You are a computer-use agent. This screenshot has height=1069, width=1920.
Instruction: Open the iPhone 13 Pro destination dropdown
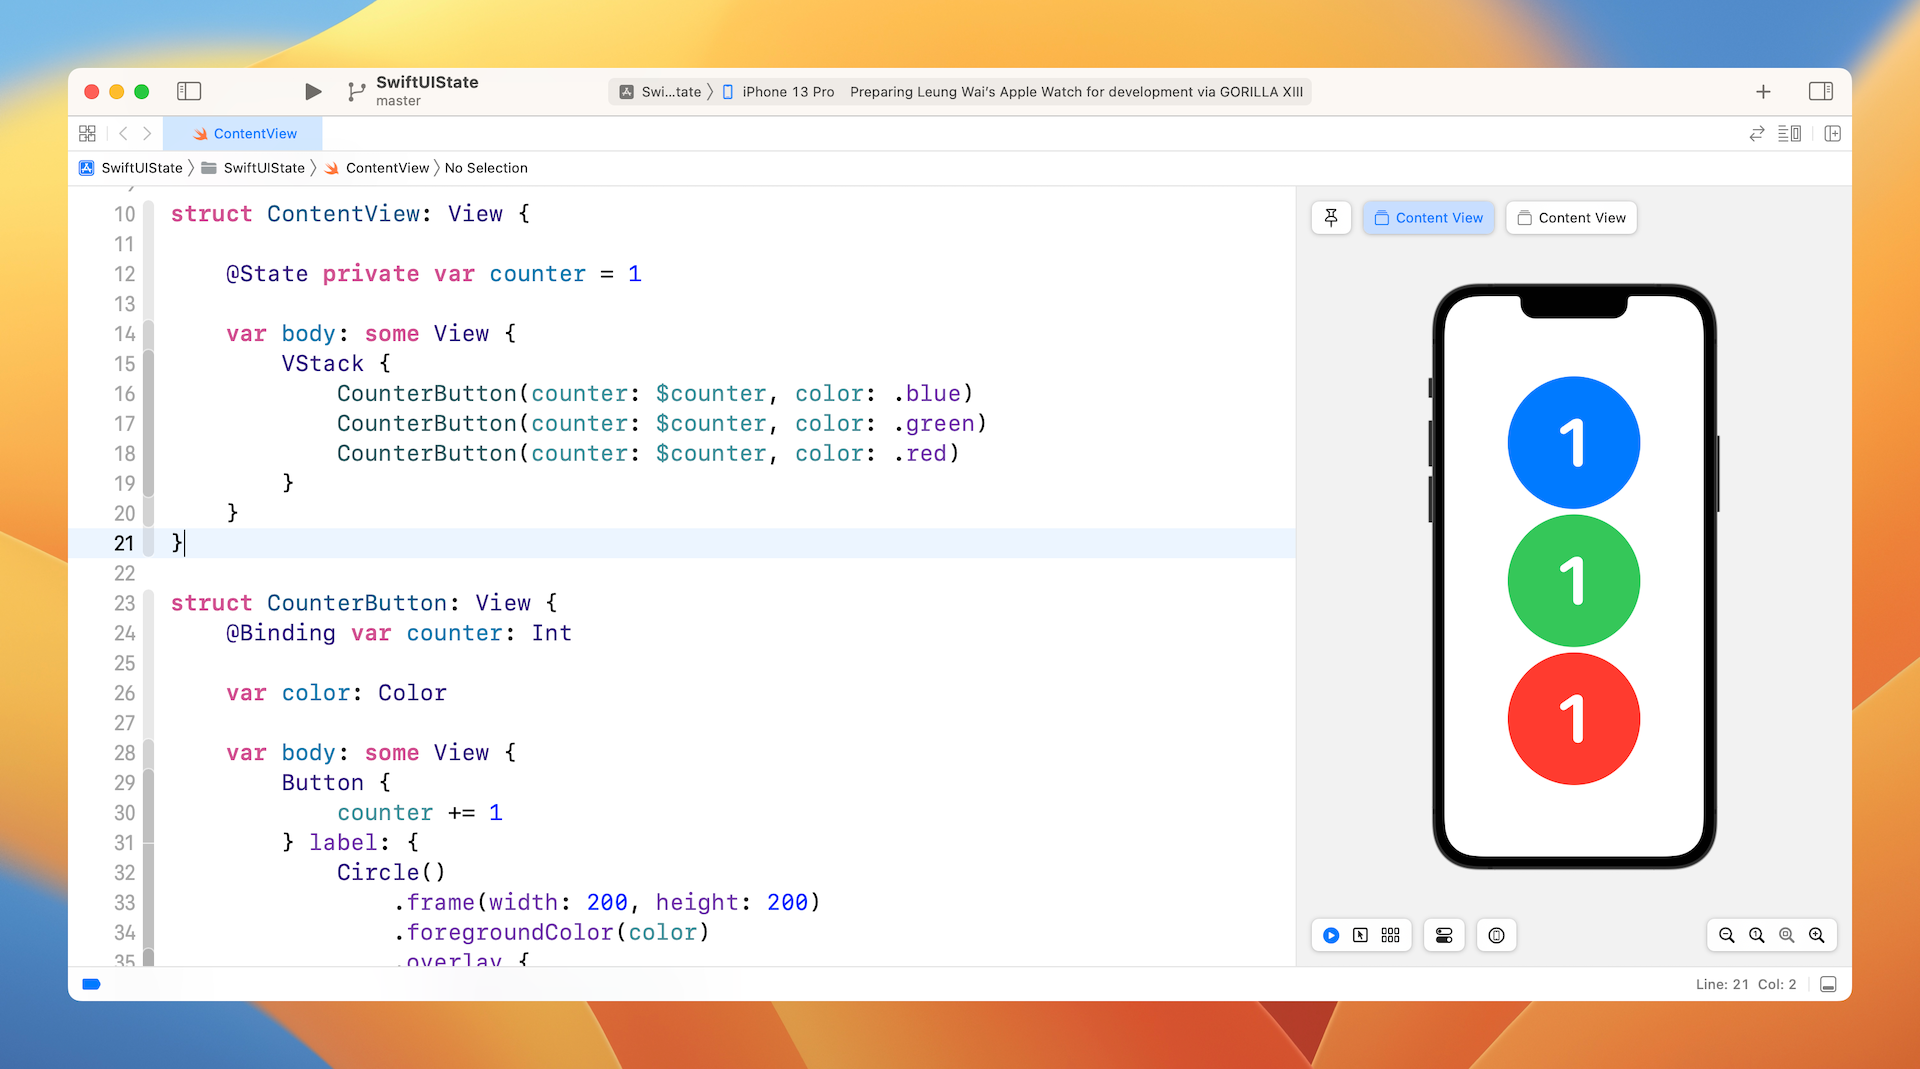point(787,92)
